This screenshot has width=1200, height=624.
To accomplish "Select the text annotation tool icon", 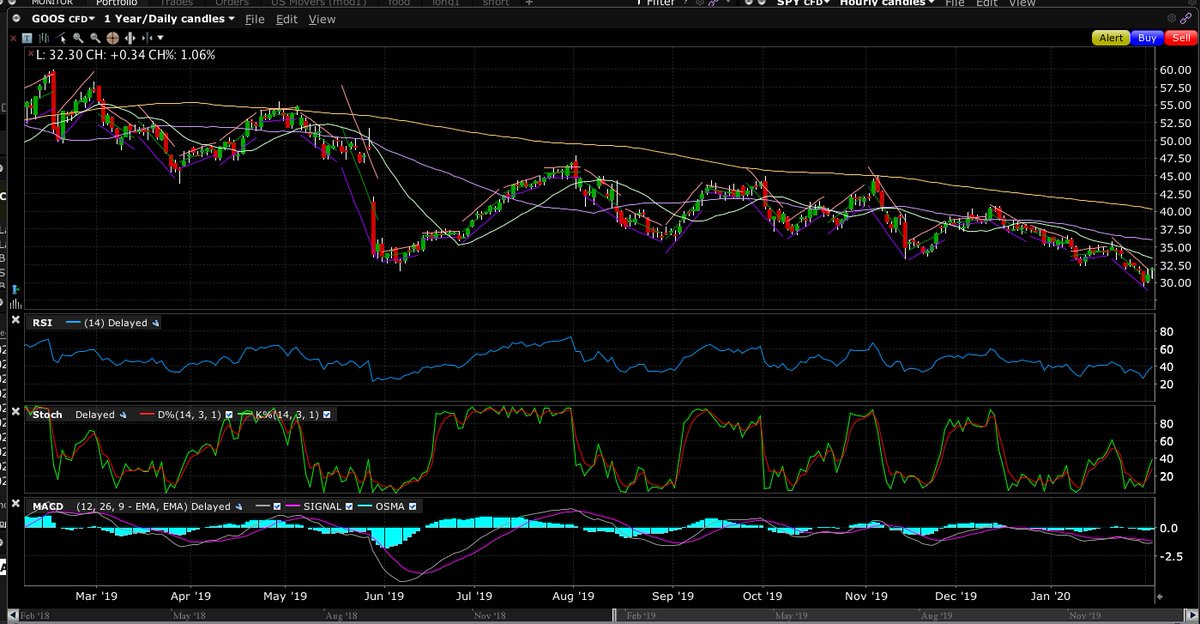I will (x=27, y=38).
